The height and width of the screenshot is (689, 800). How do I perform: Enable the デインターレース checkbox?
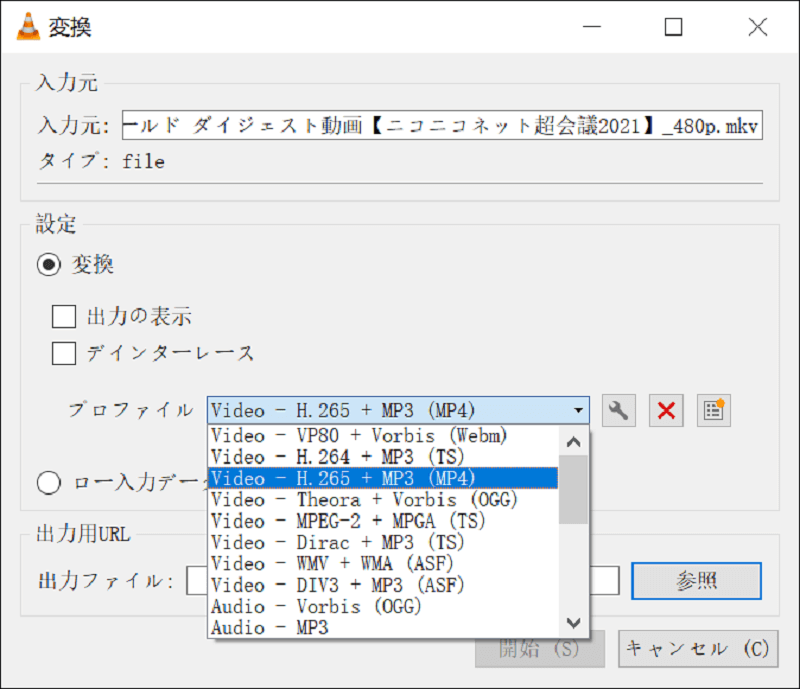64,353
